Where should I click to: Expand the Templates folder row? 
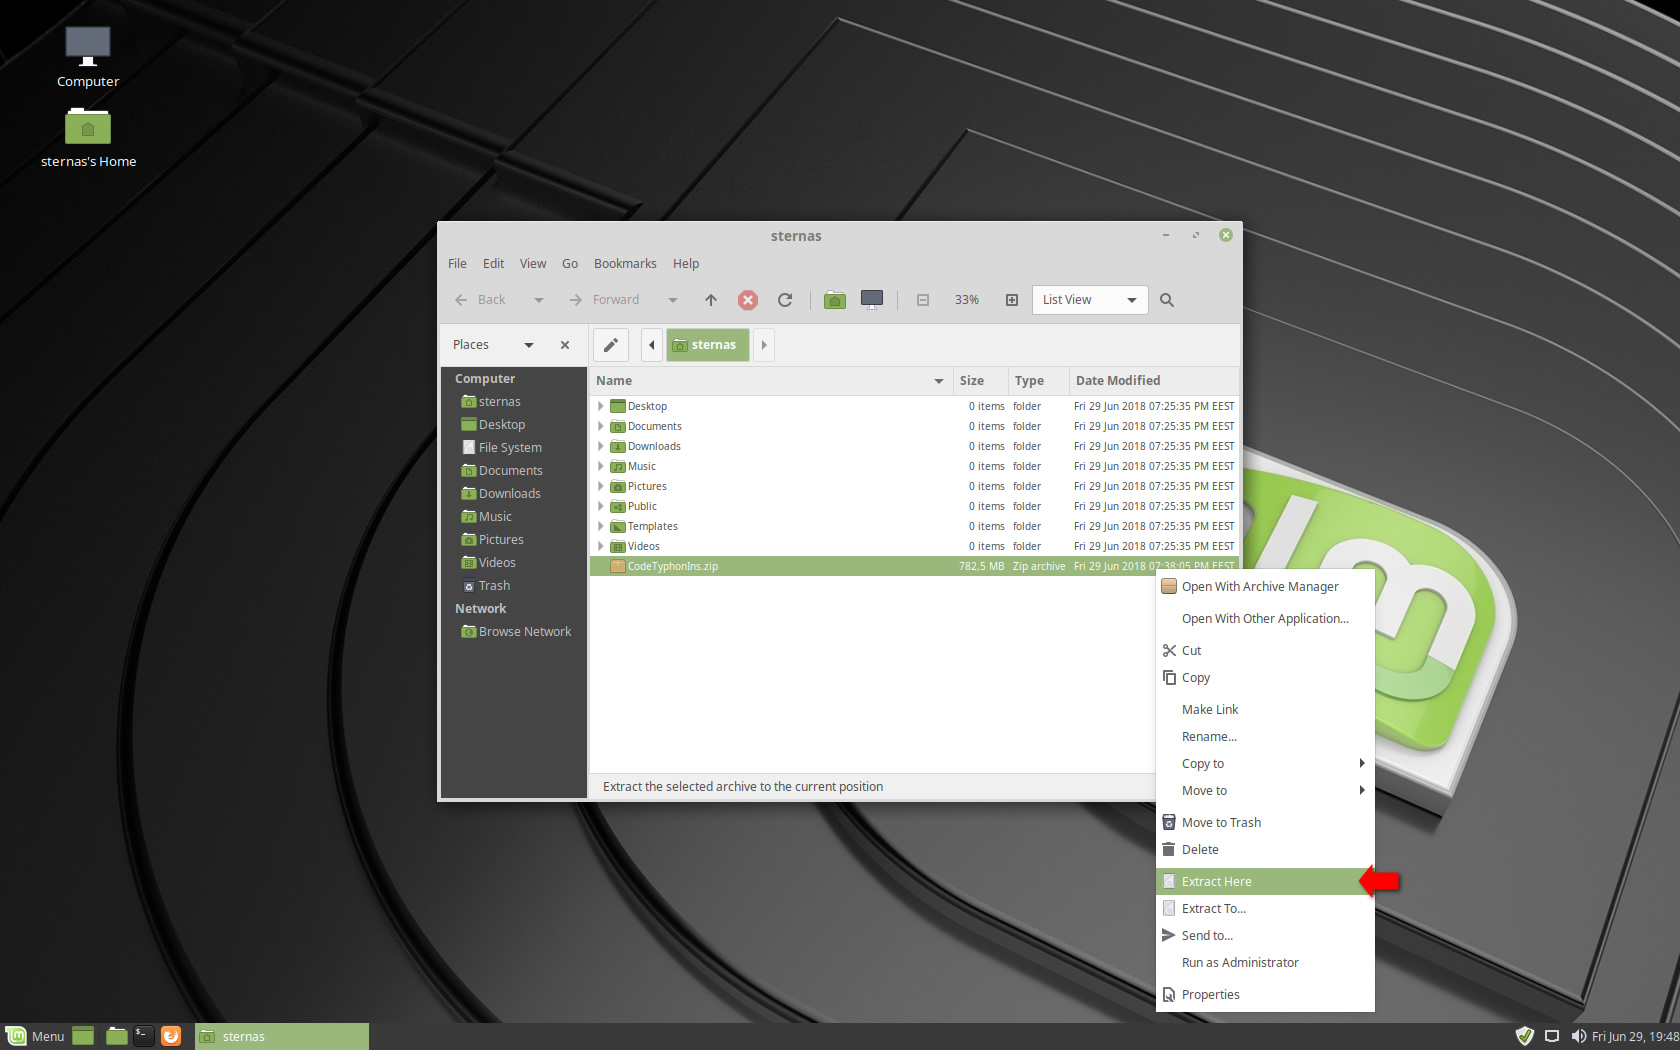pyautogui.click(x=601, y=526)
